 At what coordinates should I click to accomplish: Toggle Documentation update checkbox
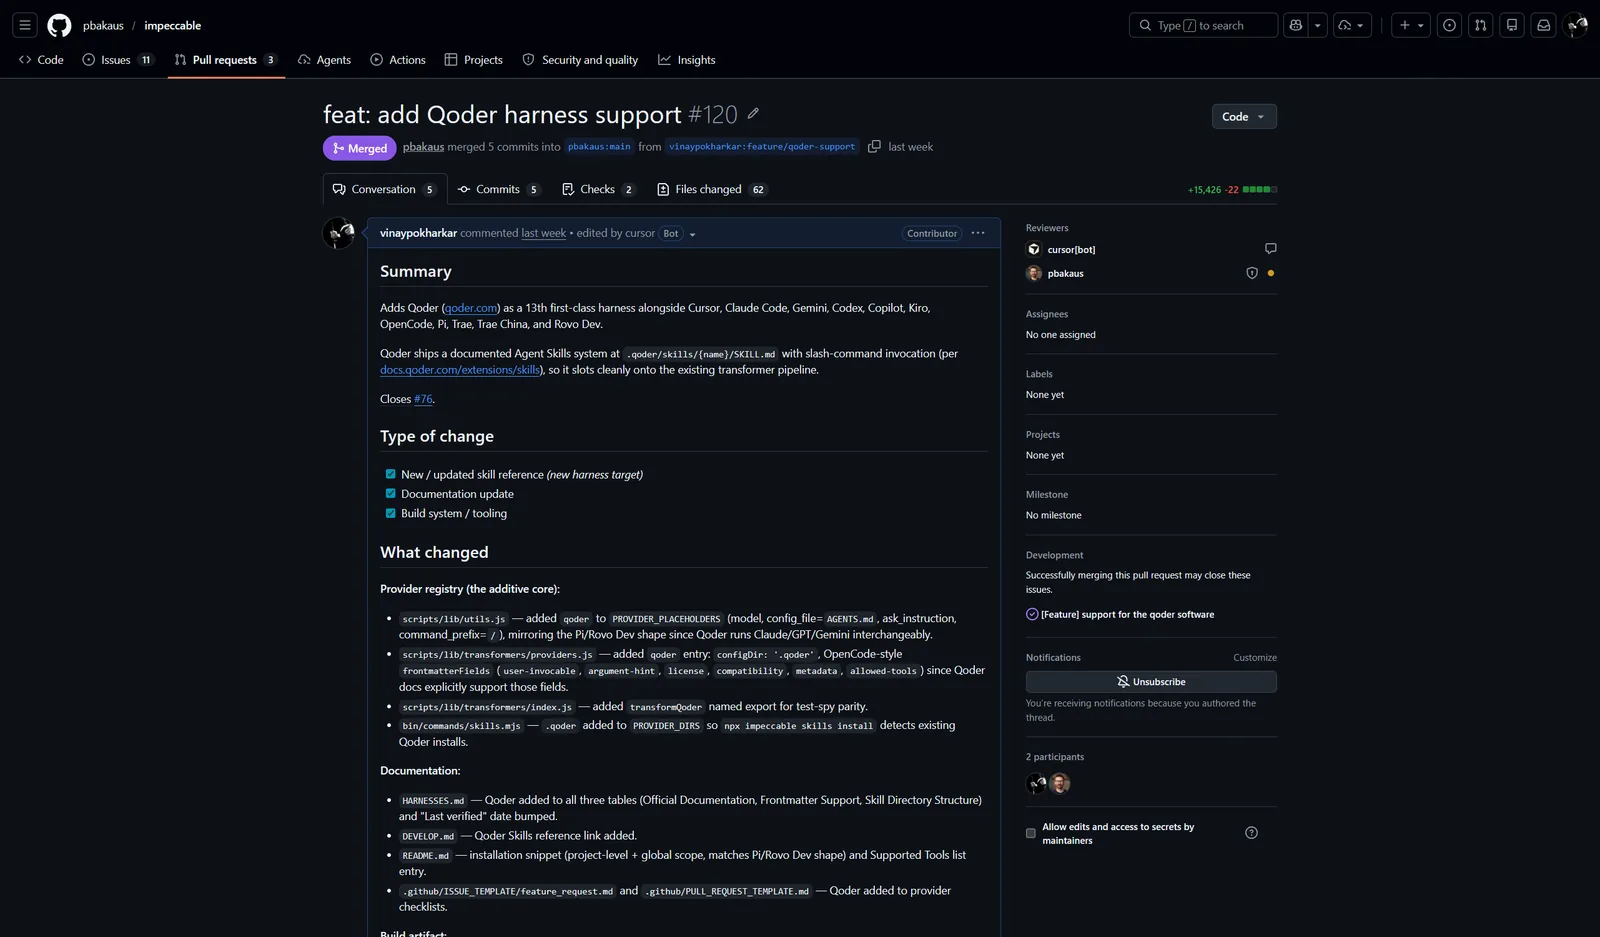pos(390,493)
